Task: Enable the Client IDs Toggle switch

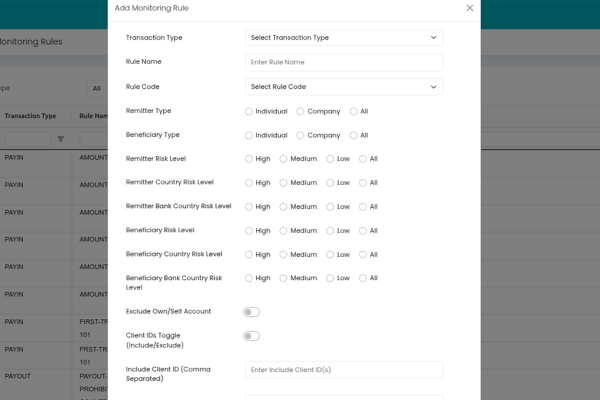Action: [251, 336]
